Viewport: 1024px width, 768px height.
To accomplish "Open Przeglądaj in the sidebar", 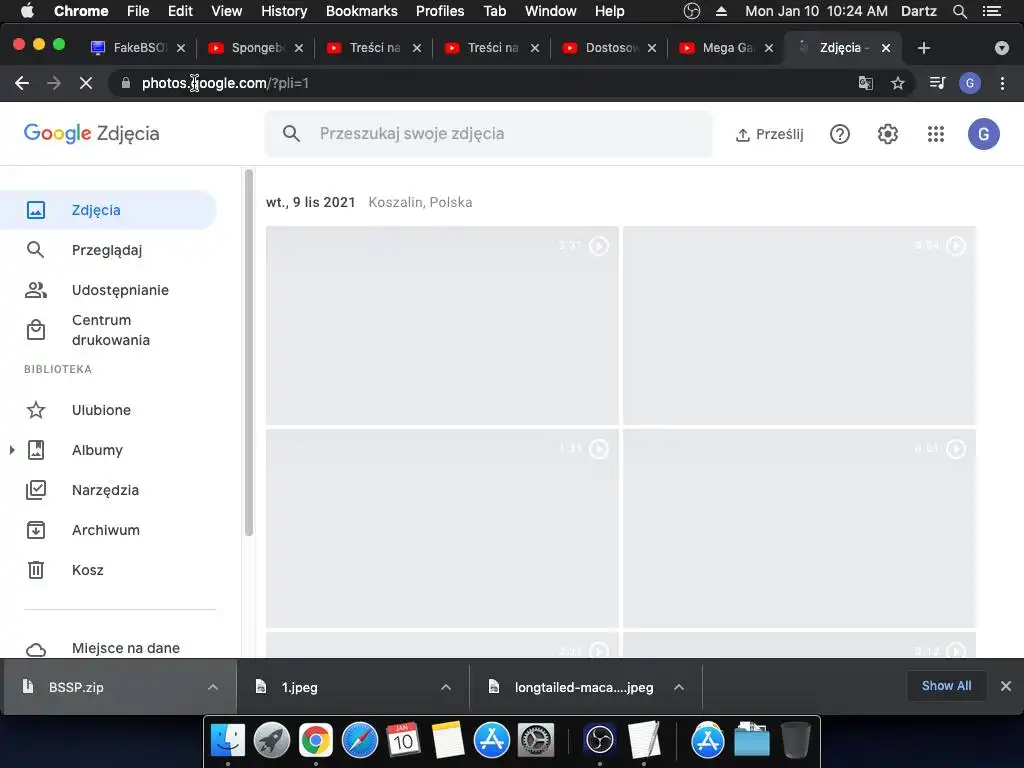I will click(x=108, y=249).
